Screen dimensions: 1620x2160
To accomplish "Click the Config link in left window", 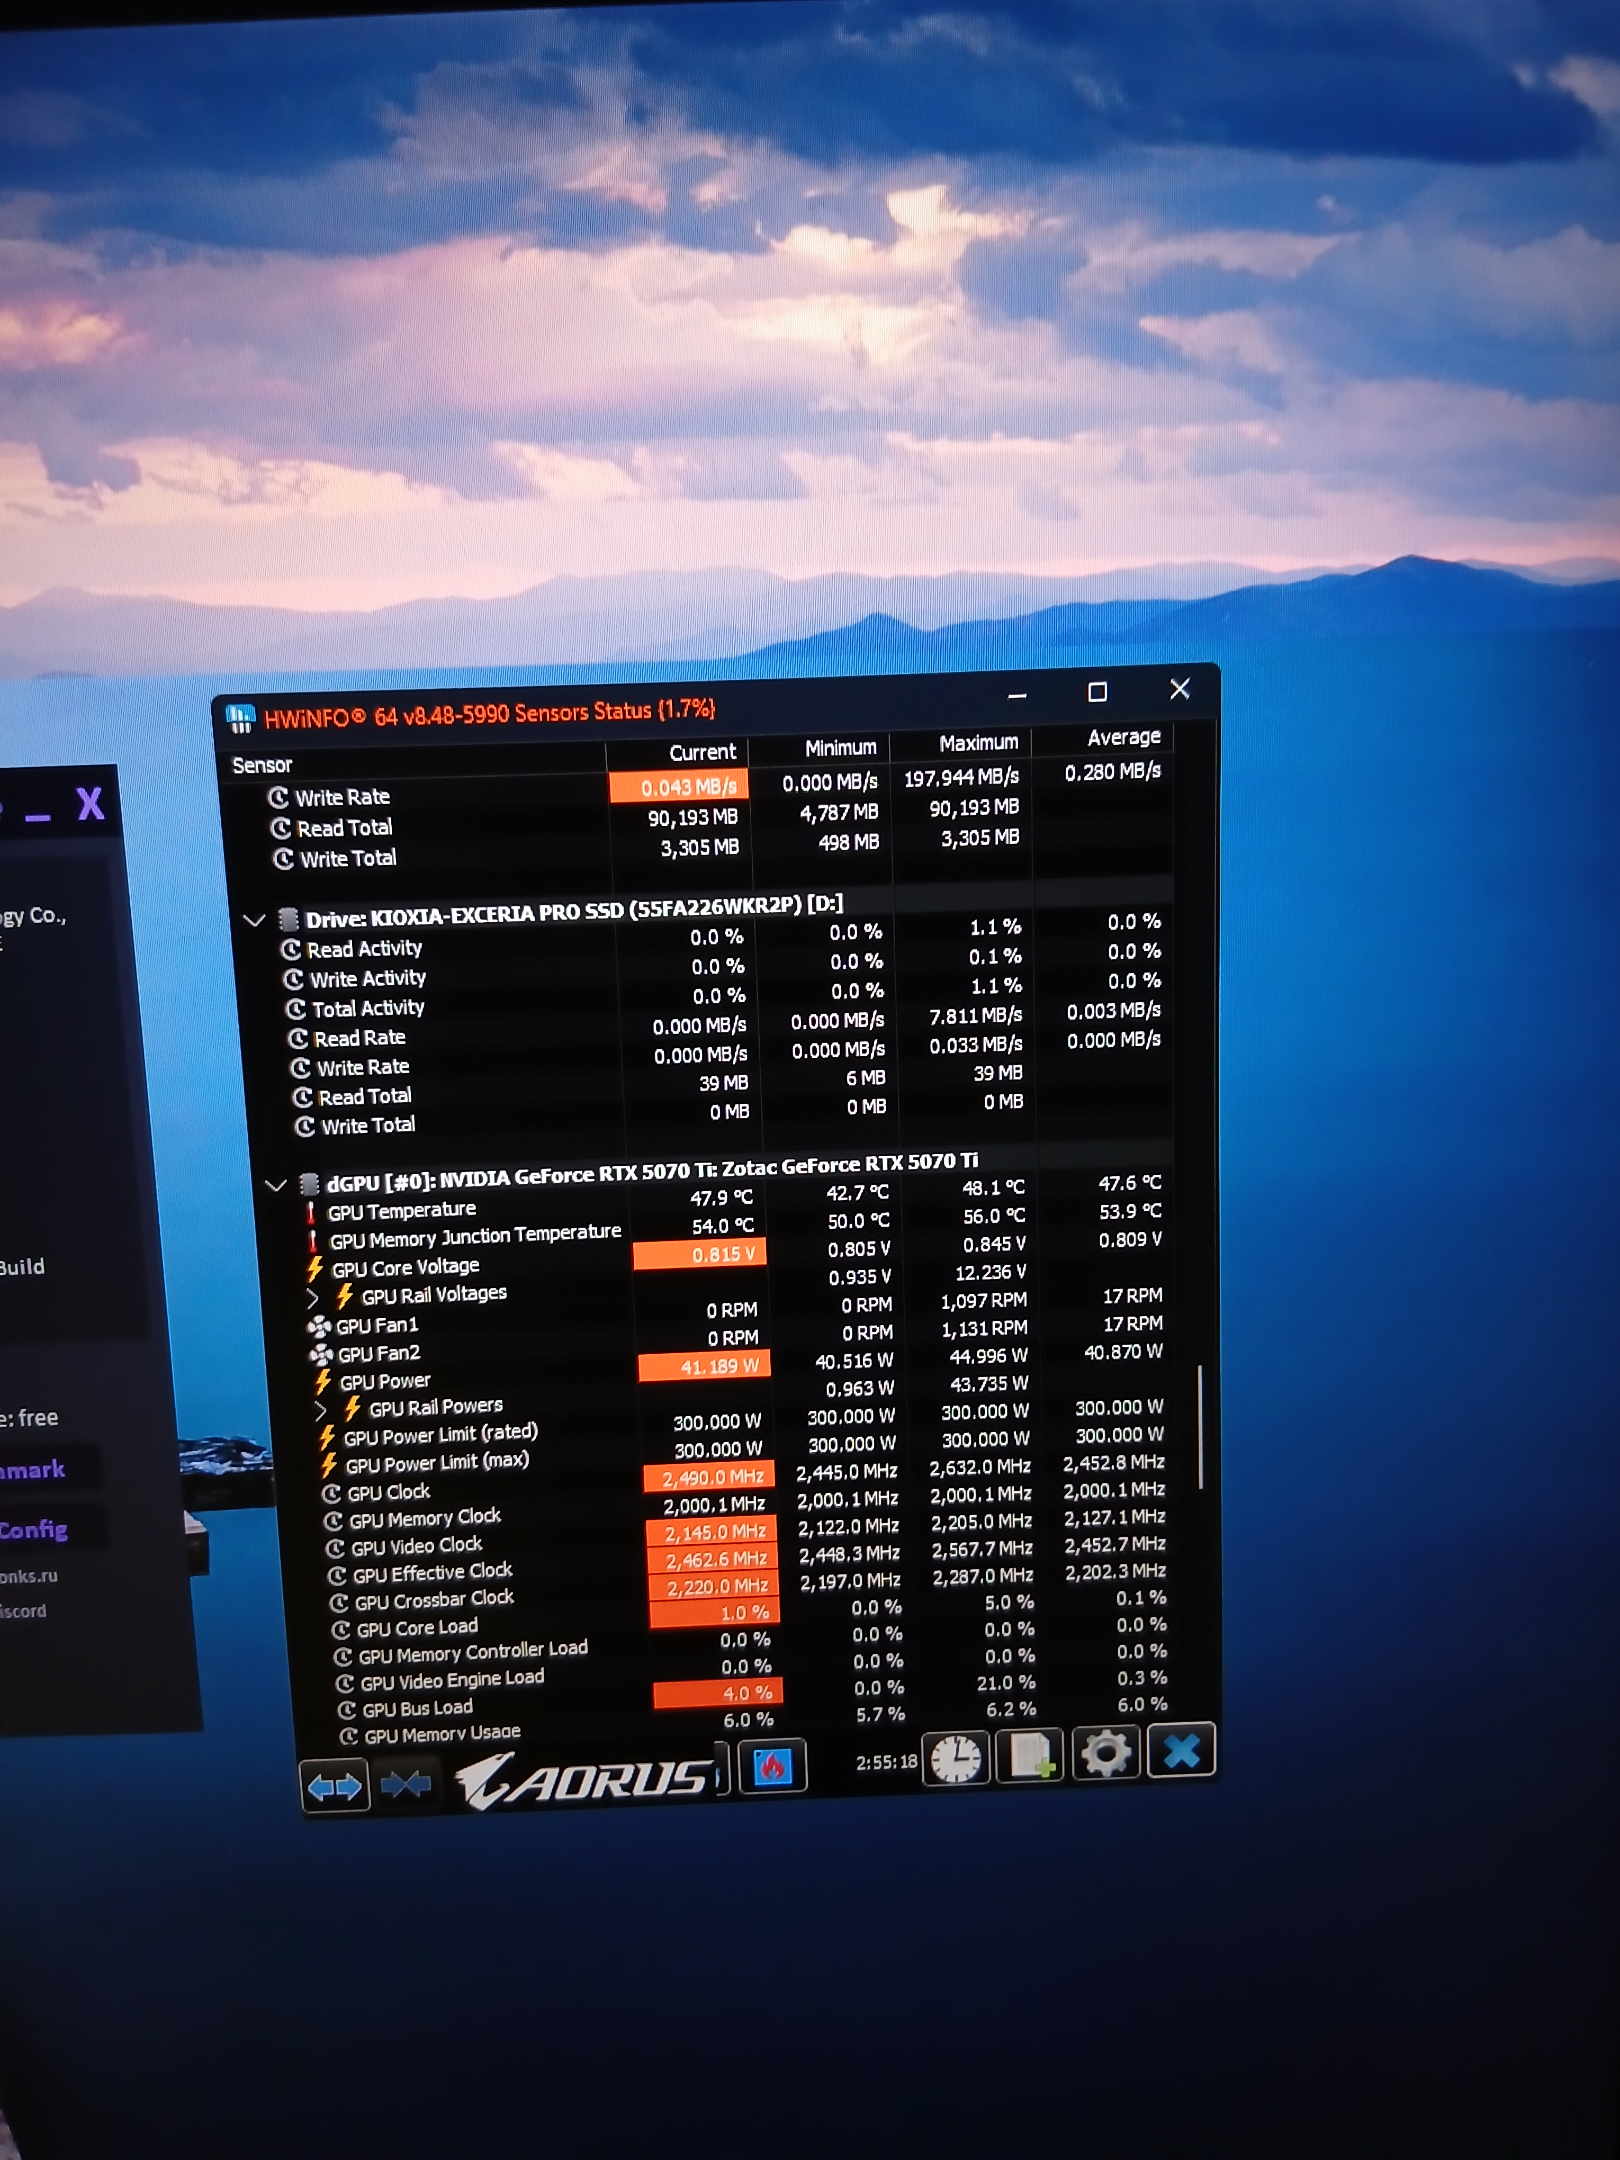I will [34, 1530].
